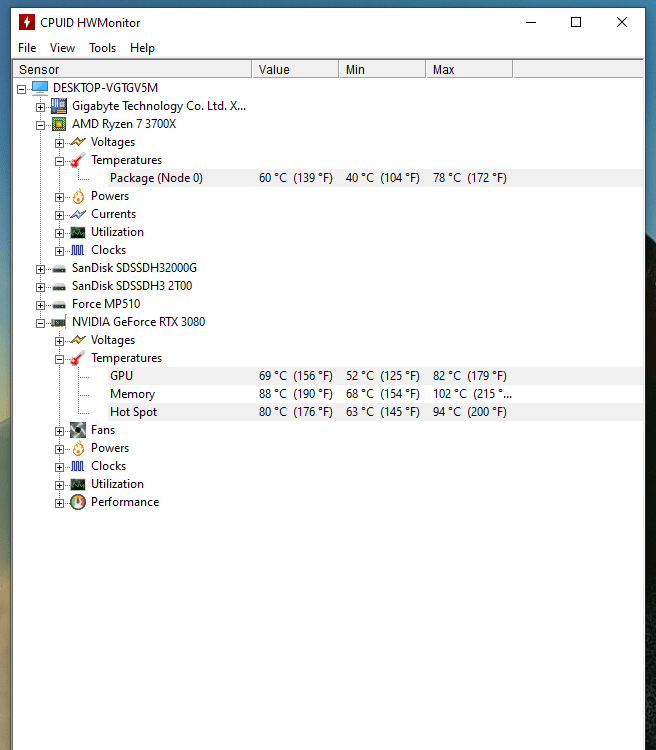Expand the CPU Voltages node
Viewport: 656px width, 750px height.
[x=59, y=143]
